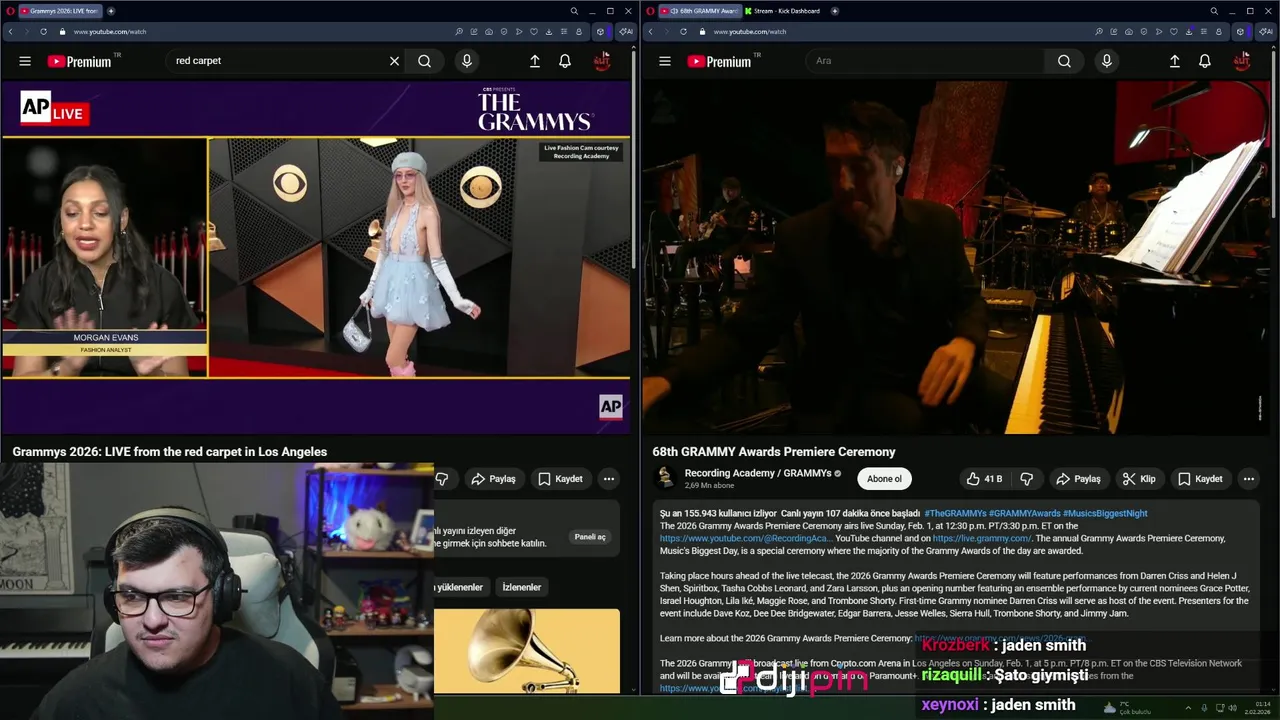Open the left YouTube hamburger menu

25,61
